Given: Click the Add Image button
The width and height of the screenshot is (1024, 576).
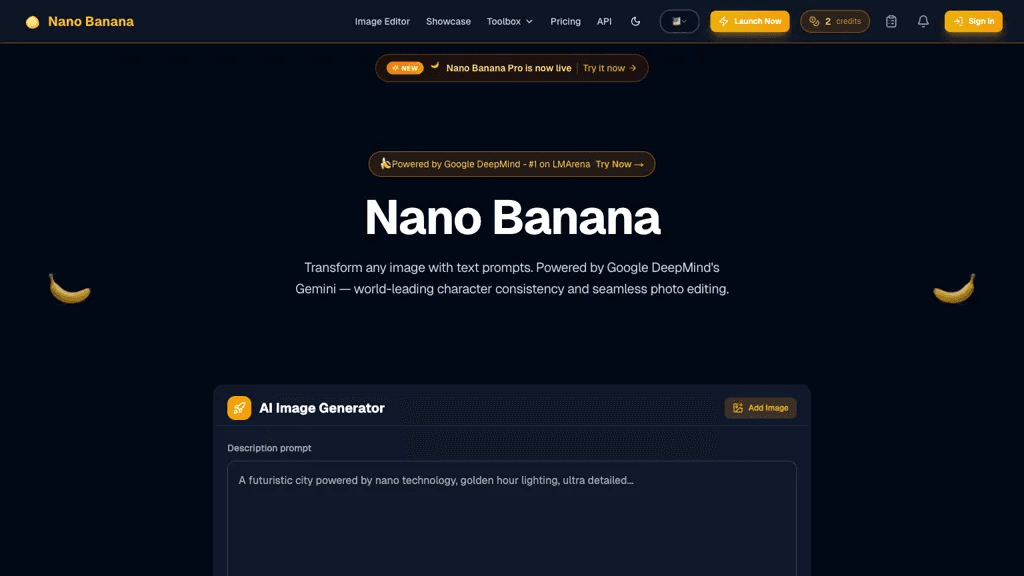Looking at the screenshot, I should click(x=760, y=408).
